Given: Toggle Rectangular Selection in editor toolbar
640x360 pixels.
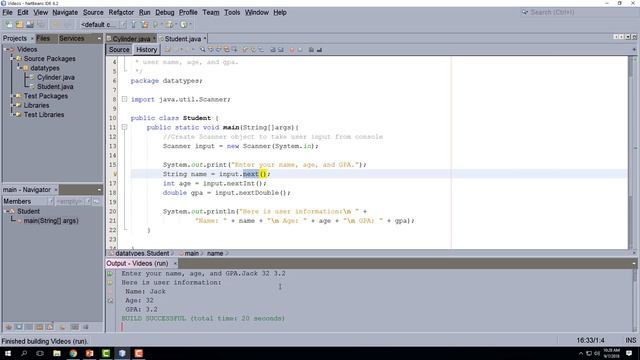Looking at the screenshot, I should (235, 50).
